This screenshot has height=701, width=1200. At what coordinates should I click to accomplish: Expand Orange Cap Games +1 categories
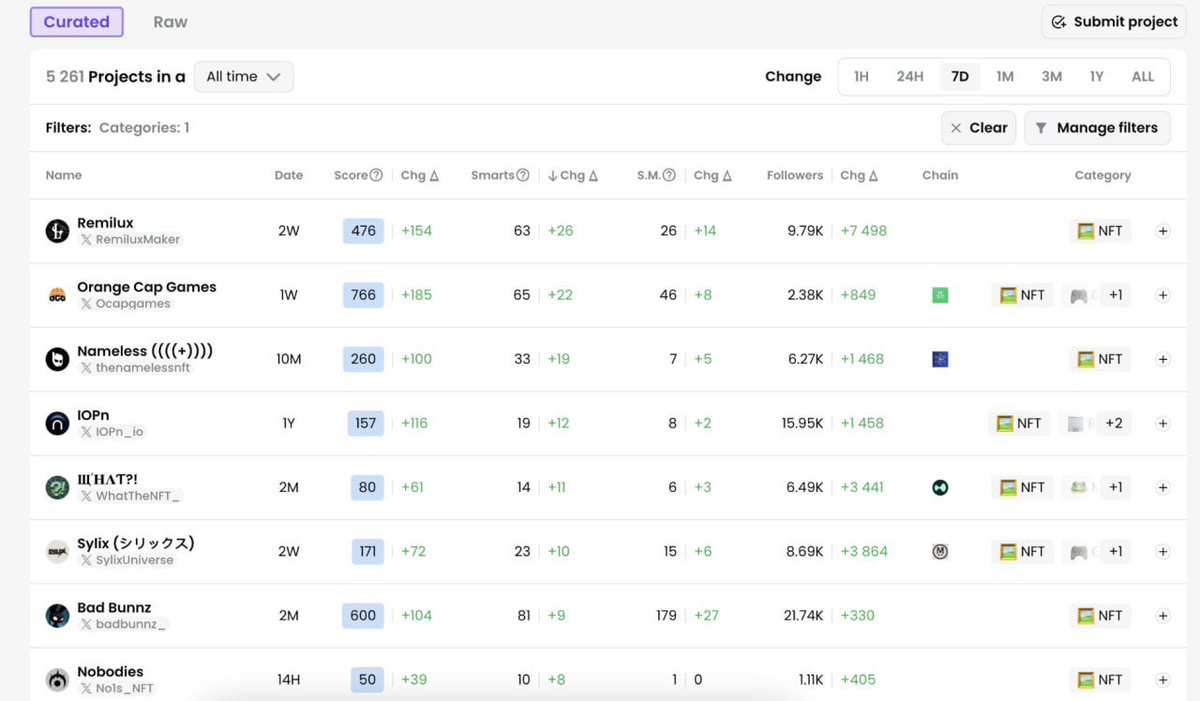[1116, 295]
